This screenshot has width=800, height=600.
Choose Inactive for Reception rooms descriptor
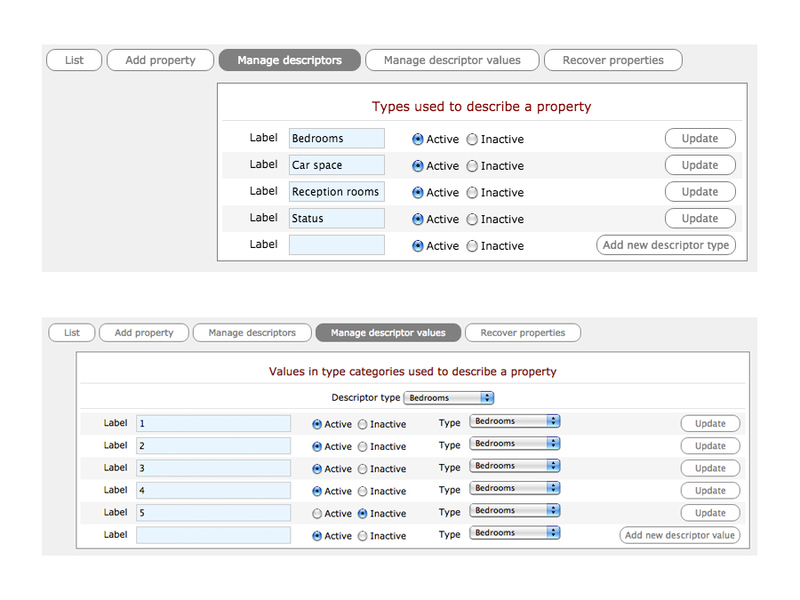click(x=472, y=193)
